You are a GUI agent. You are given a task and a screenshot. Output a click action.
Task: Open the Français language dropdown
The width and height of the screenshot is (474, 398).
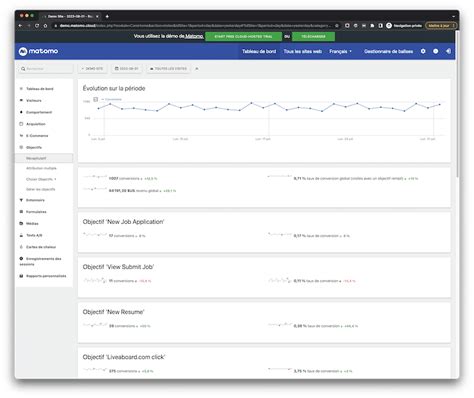click(x=340, y=51)
